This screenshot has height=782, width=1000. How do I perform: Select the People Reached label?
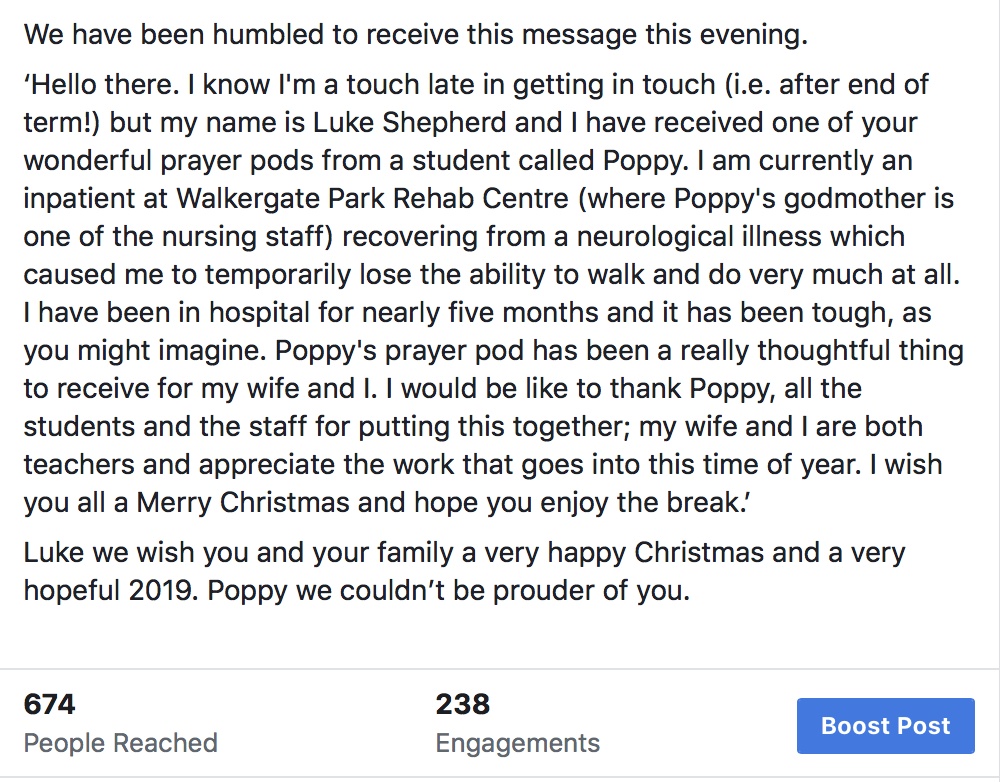[x=121, y=743]
